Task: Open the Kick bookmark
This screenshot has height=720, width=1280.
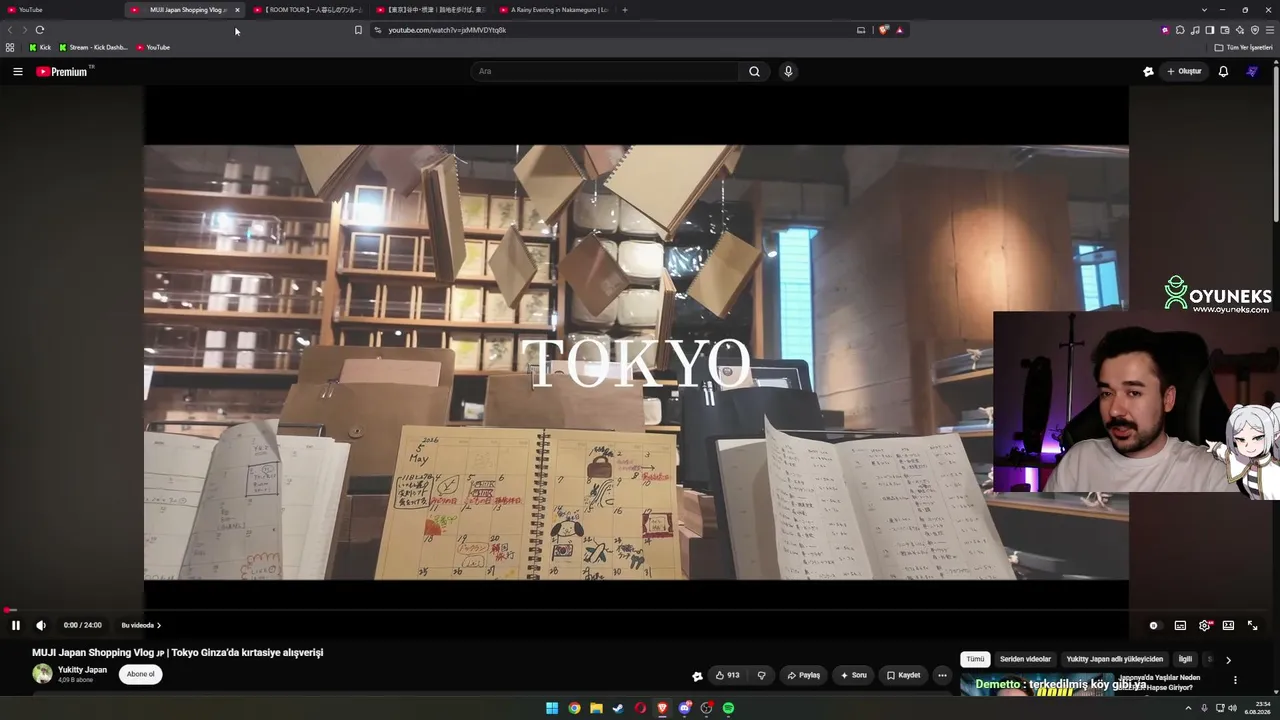Action: click(x=40, y=47)
